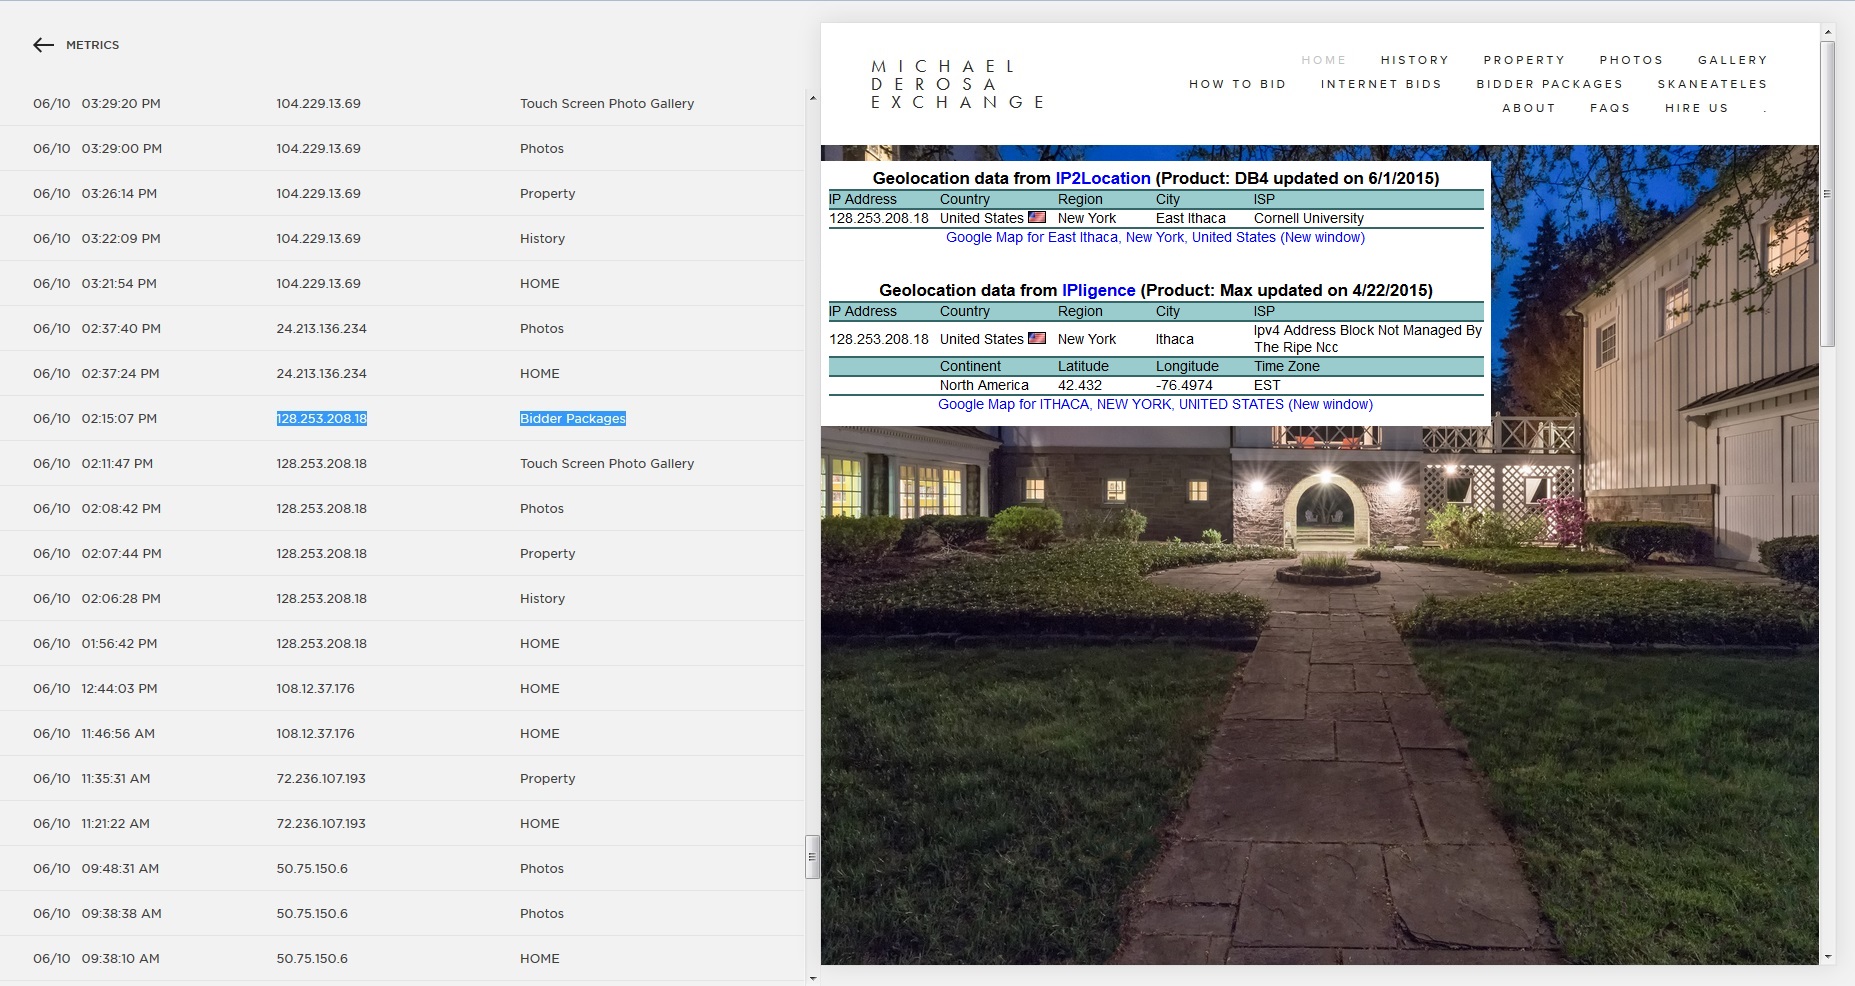
Task: Click the Michael DeRosa Exchange logo
Action: click(957, 84)
